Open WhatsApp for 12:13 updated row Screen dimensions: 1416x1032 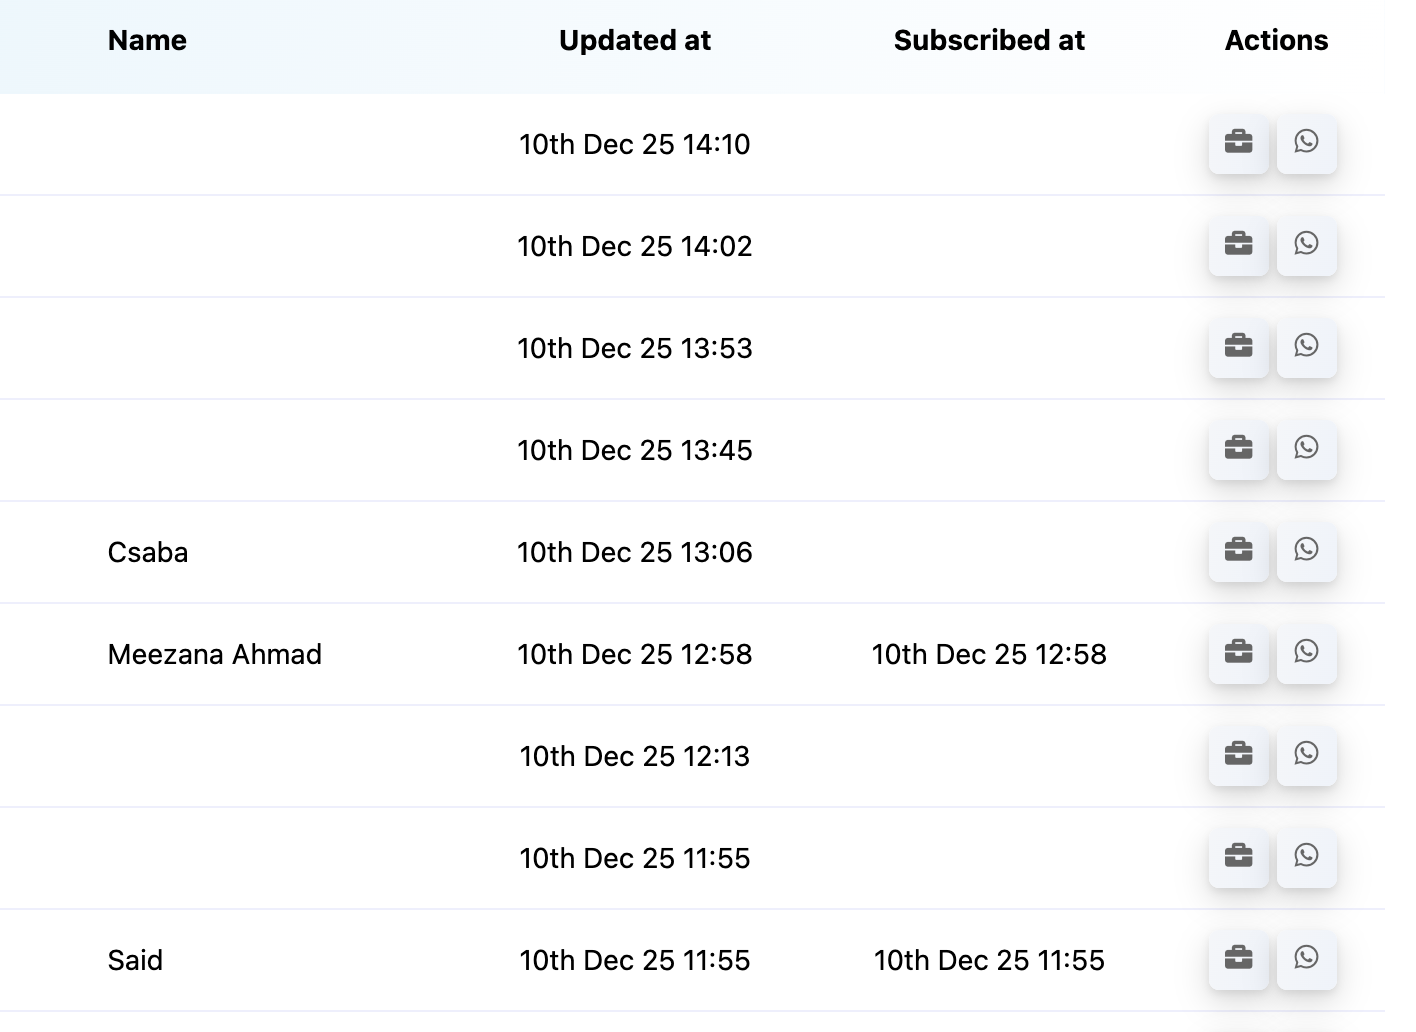(1306, 755)
